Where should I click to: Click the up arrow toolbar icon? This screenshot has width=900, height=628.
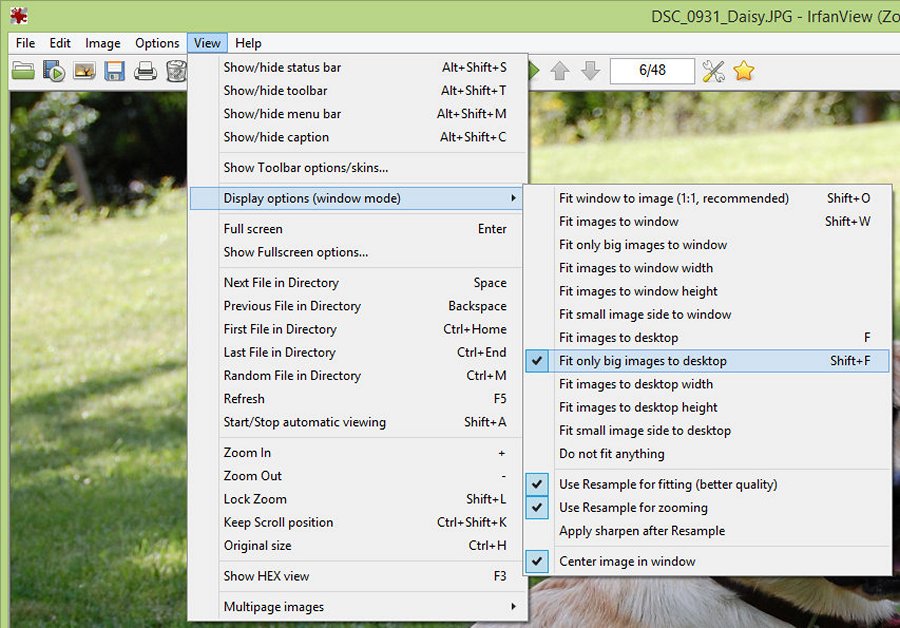(x=560, y=71)
